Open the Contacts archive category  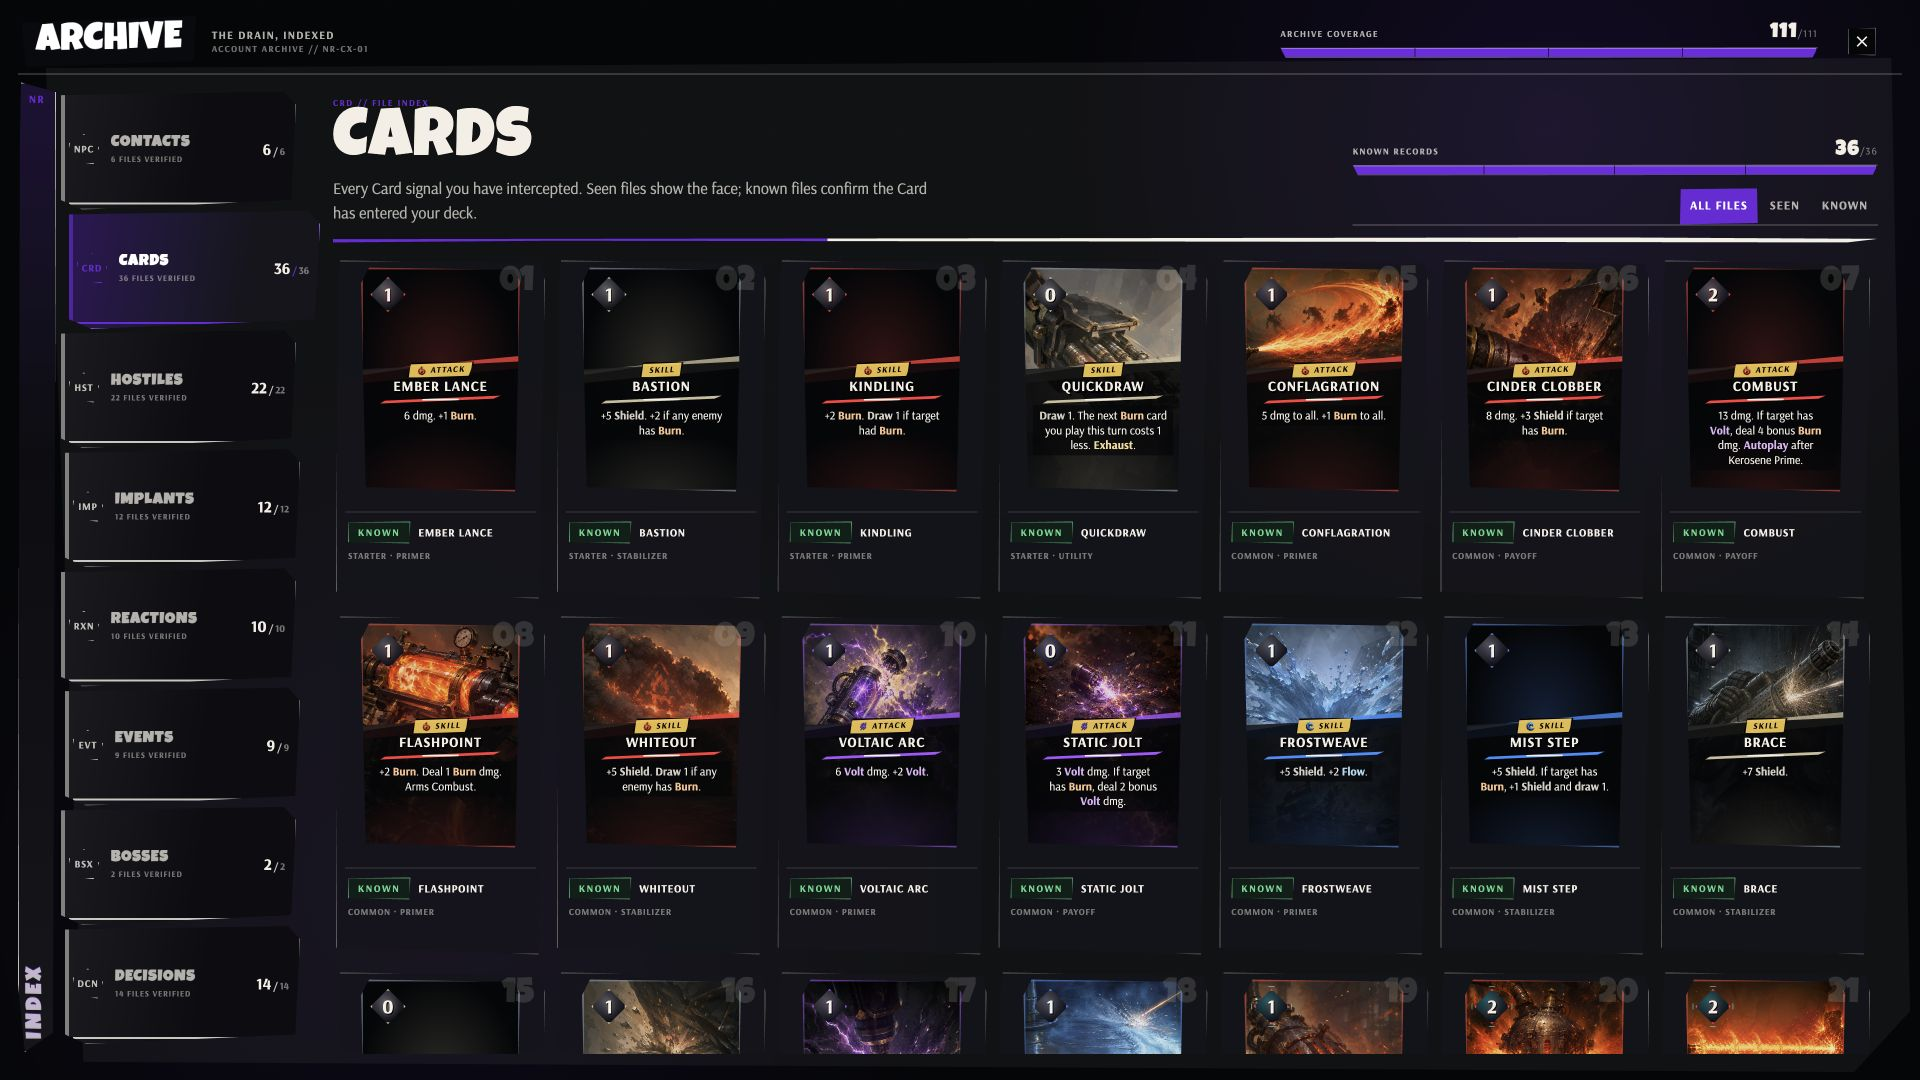point(179,149)
